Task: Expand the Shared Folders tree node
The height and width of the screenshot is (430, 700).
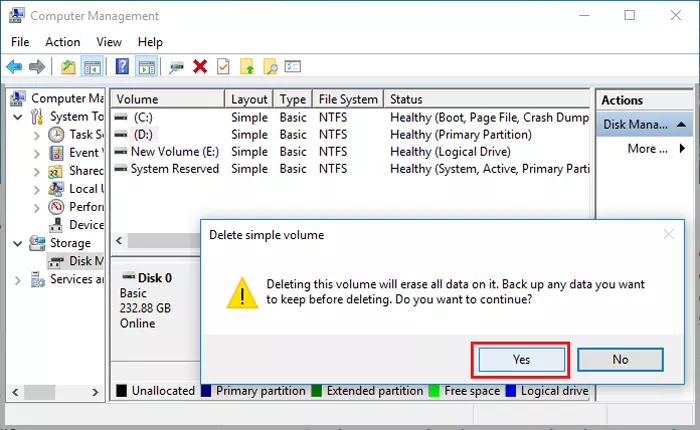Action: [x=37, y=172]
